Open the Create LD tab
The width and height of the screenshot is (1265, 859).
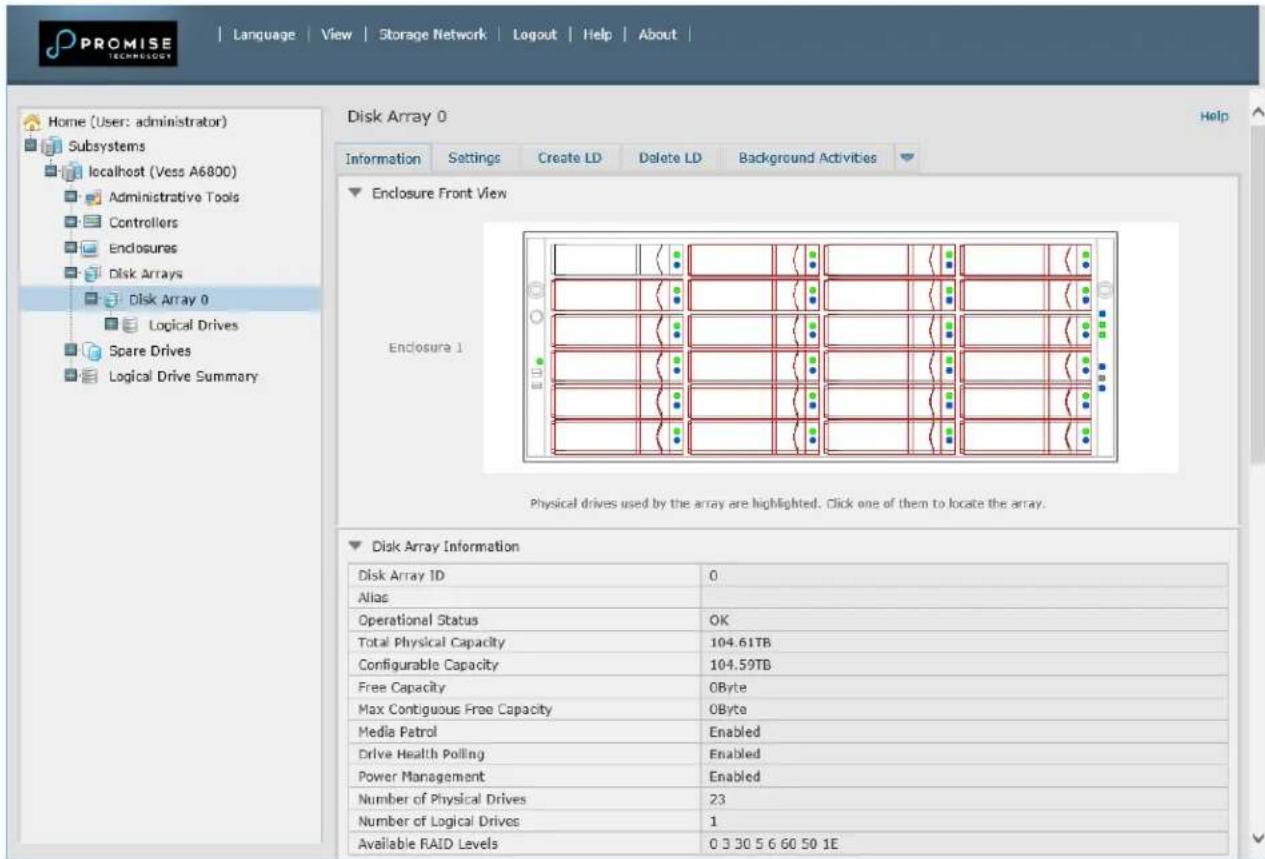(568, 158)
